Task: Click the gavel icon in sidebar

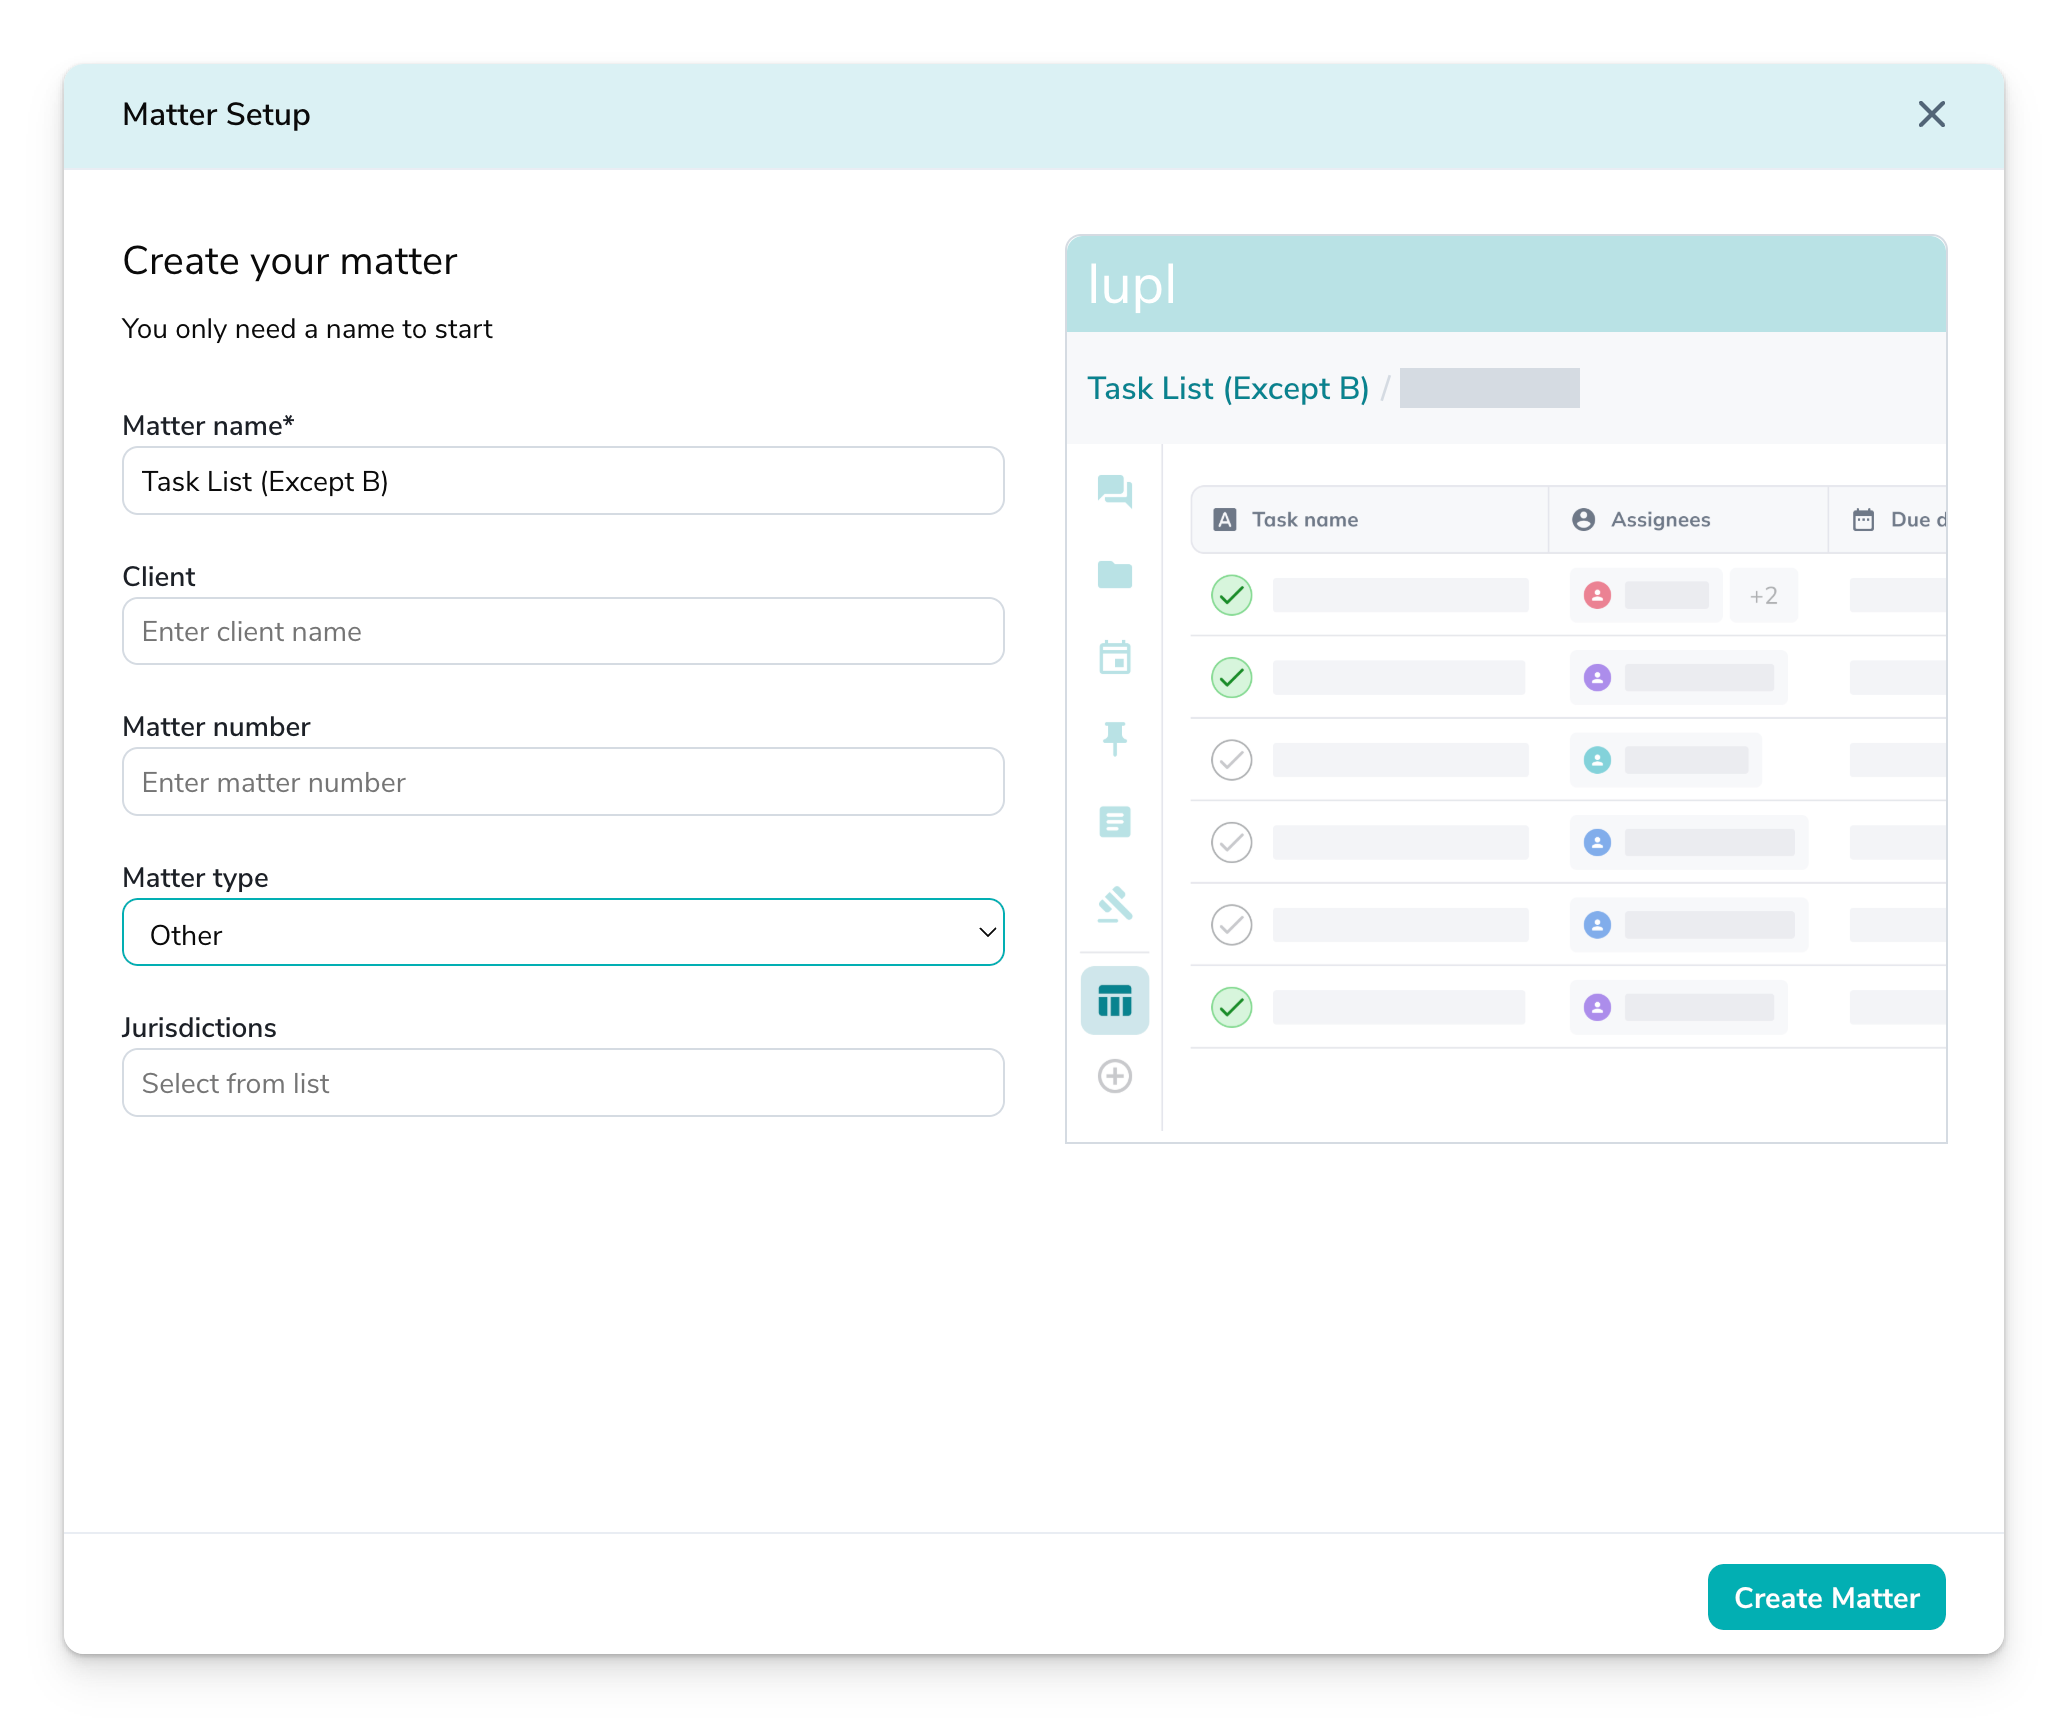Action: coord(1114,904)
